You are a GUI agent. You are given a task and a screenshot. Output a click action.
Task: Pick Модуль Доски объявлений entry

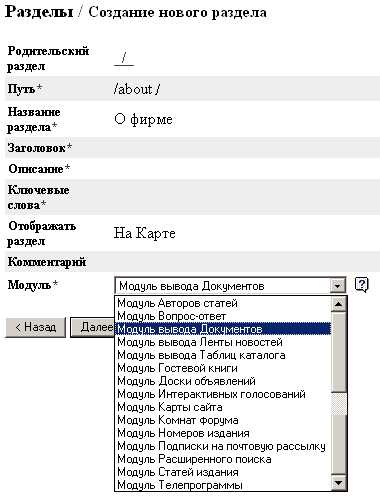tap(223, 381)
